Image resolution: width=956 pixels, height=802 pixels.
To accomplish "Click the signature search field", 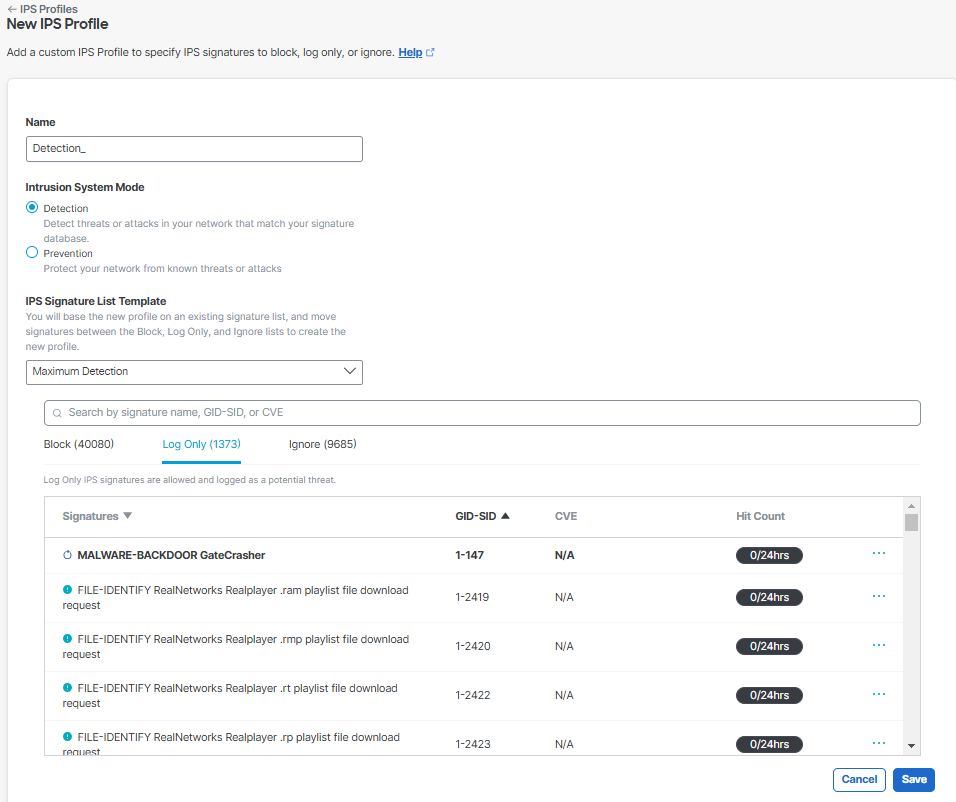I will [482, 413].
